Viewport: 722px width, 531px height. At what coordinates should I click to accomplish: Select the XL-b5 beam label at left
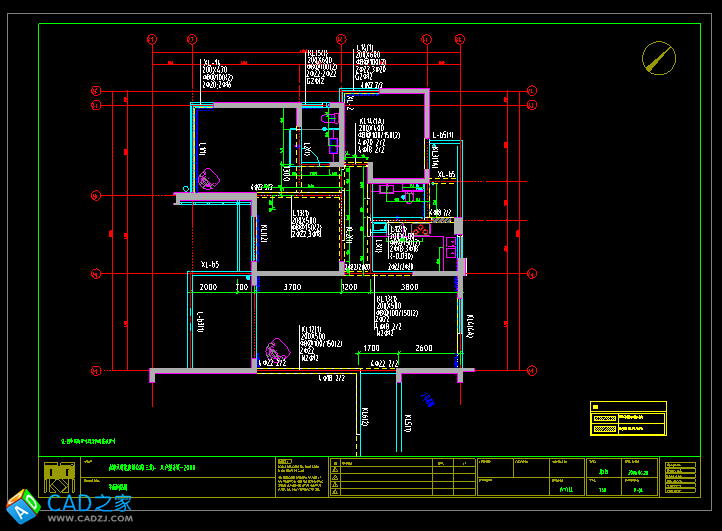(210, 265)
